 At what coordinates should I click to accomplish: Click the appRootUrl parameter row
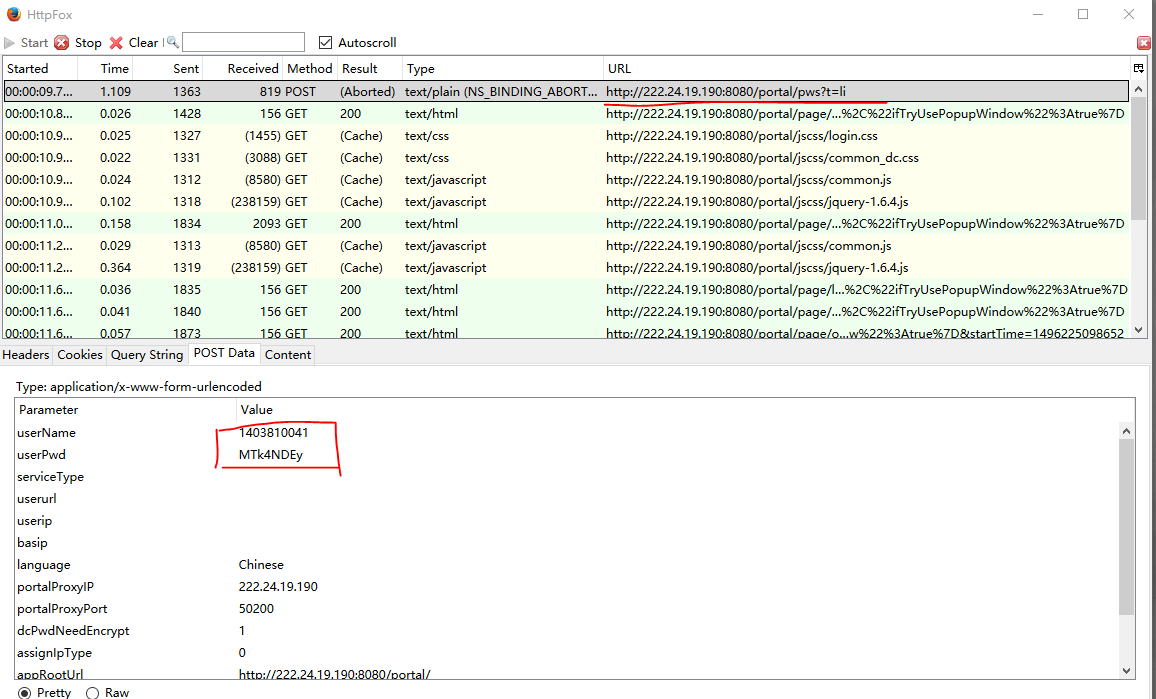(568, 673)
